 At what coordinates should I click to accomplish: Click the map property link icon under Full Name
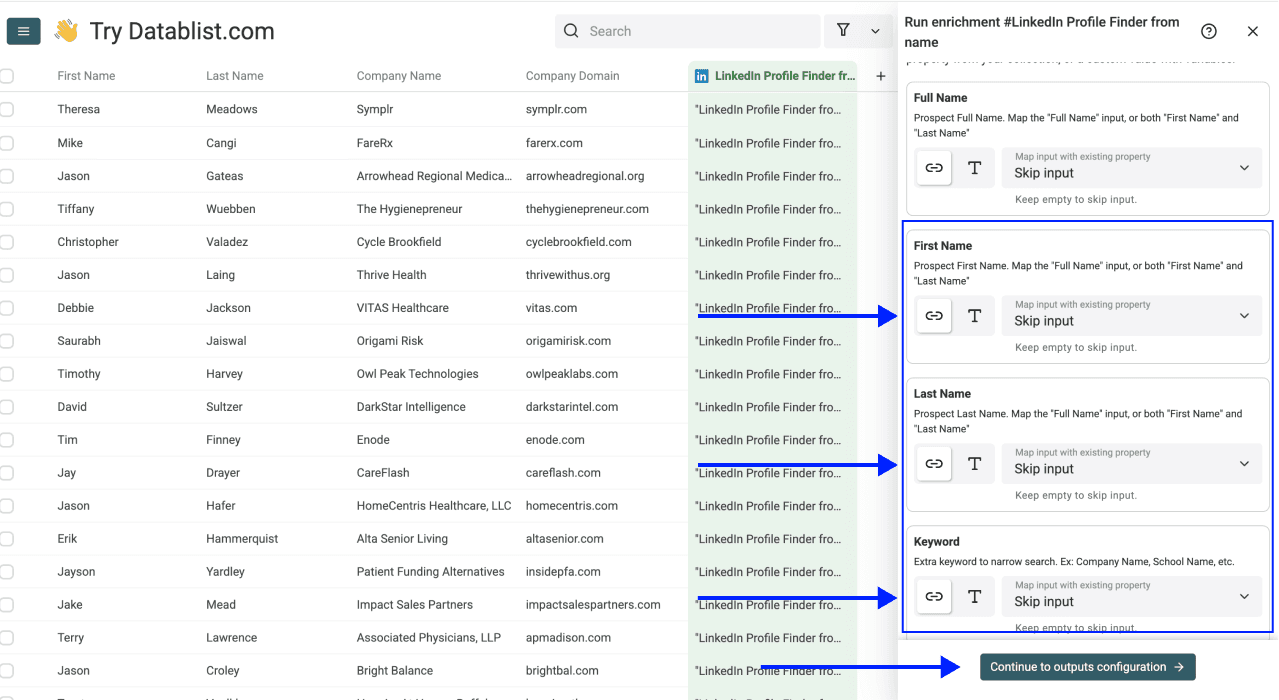pos(933,168)
